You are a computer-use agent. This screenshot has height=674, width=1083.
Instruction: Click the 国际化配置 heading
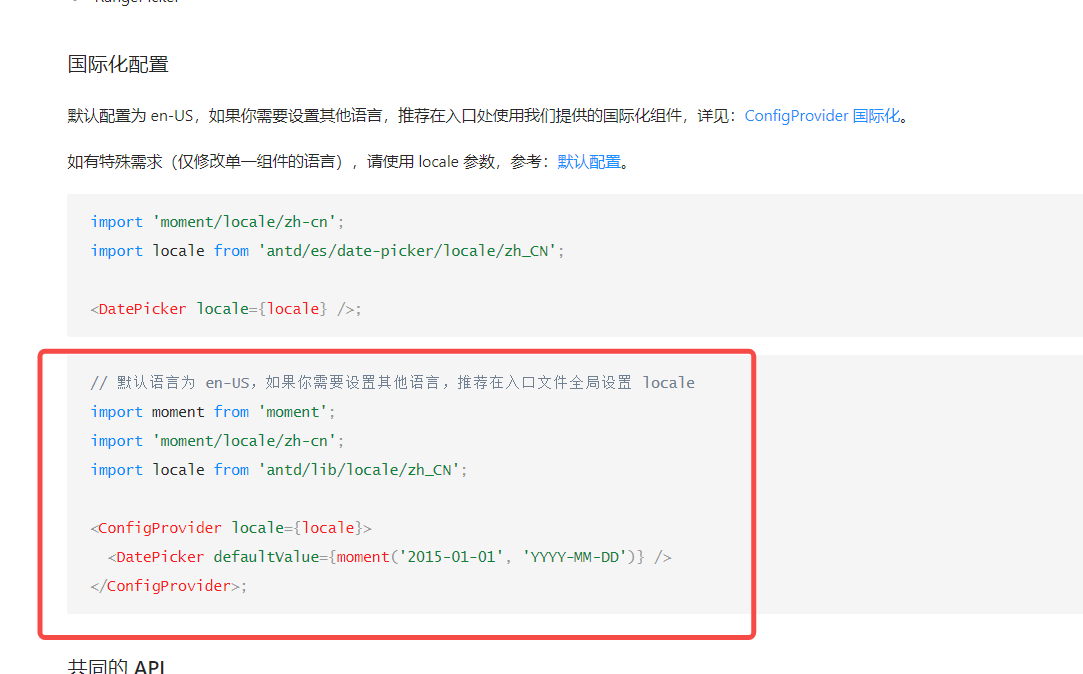click(x=118, y=64)
